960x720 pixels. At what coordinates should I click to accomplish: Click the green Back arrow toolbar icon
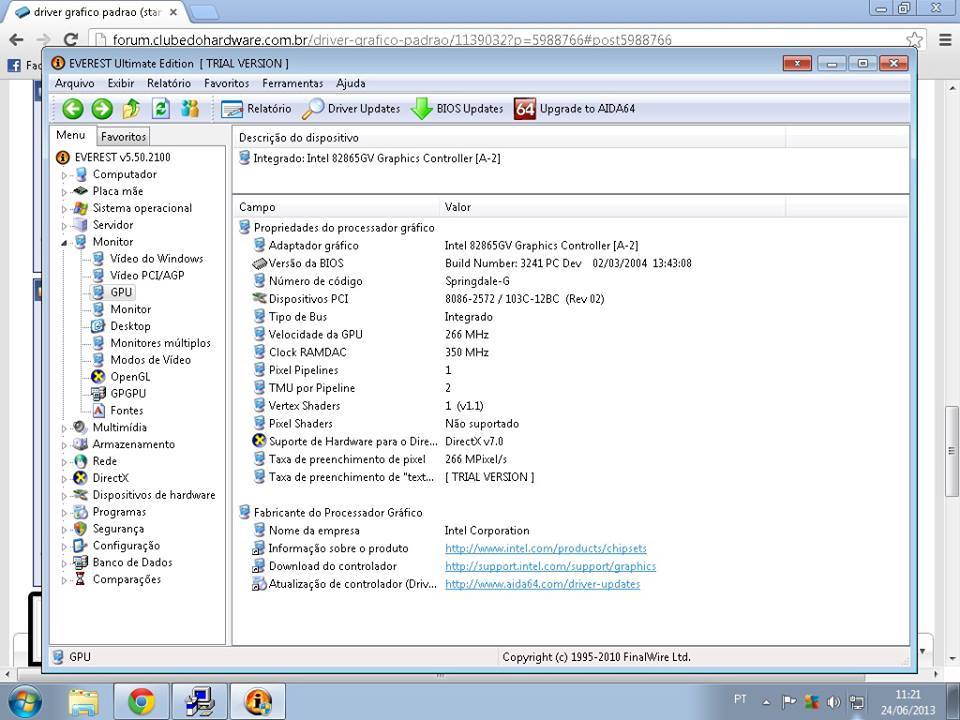click(73, 109)
